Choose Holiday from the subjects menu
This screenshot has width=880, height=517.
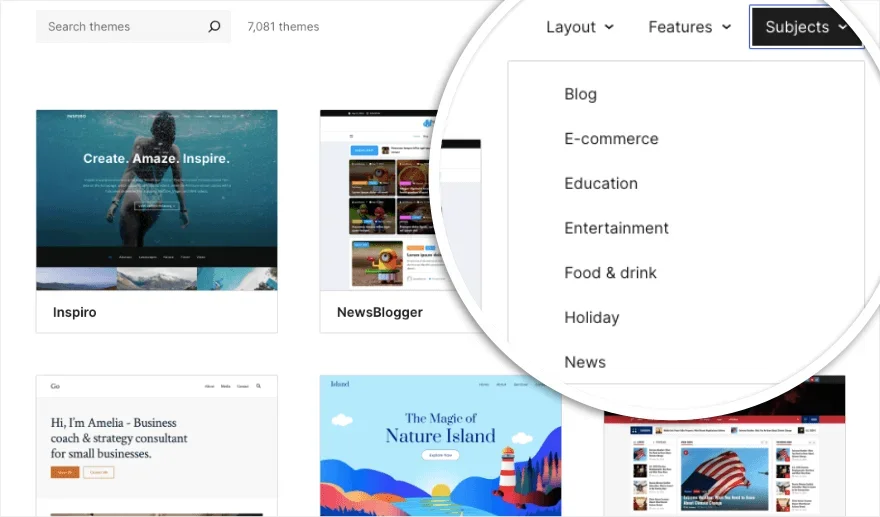591,317
